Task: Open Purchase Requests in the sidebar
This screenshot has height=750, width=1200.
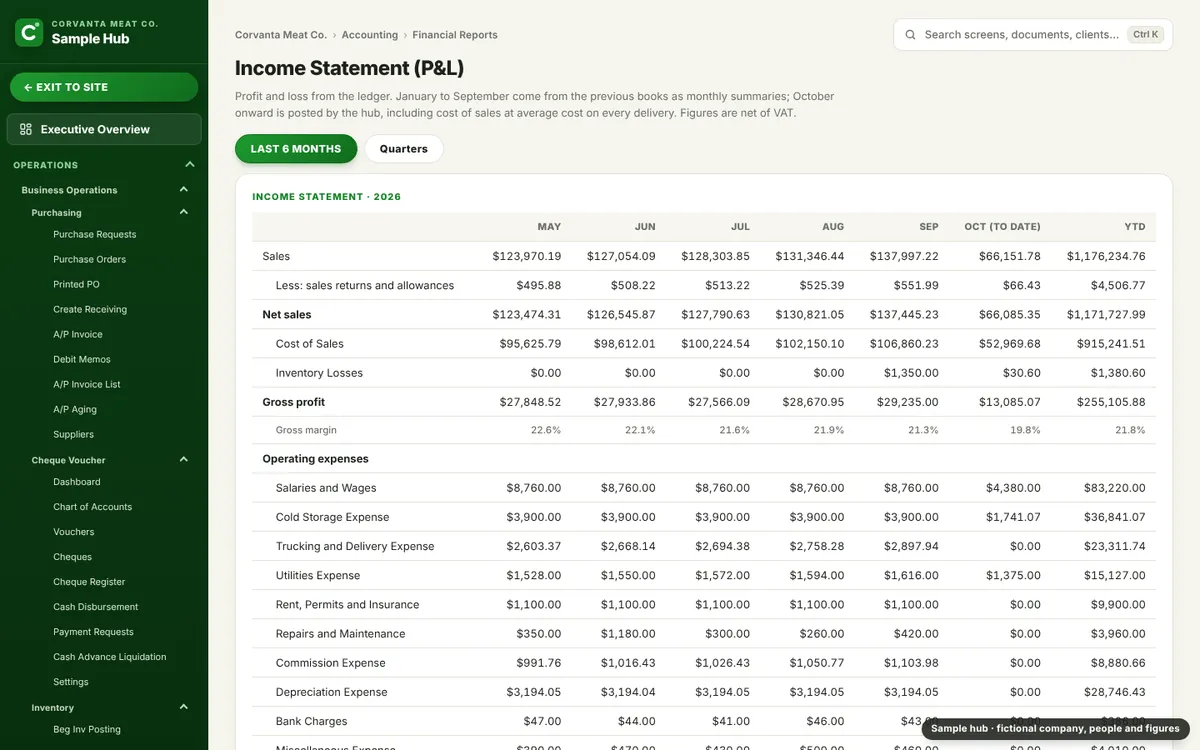Action: pyautogui.click(x=95, y=234)
